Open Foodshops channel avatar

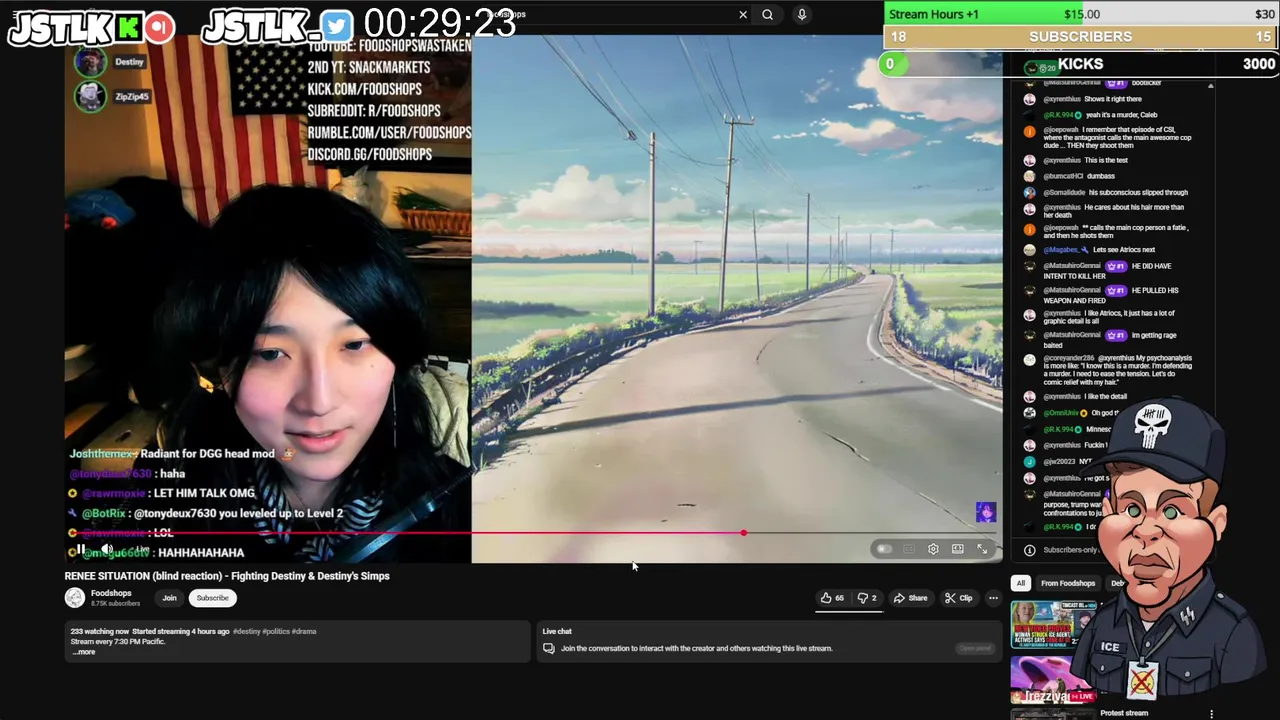[75, 598]
